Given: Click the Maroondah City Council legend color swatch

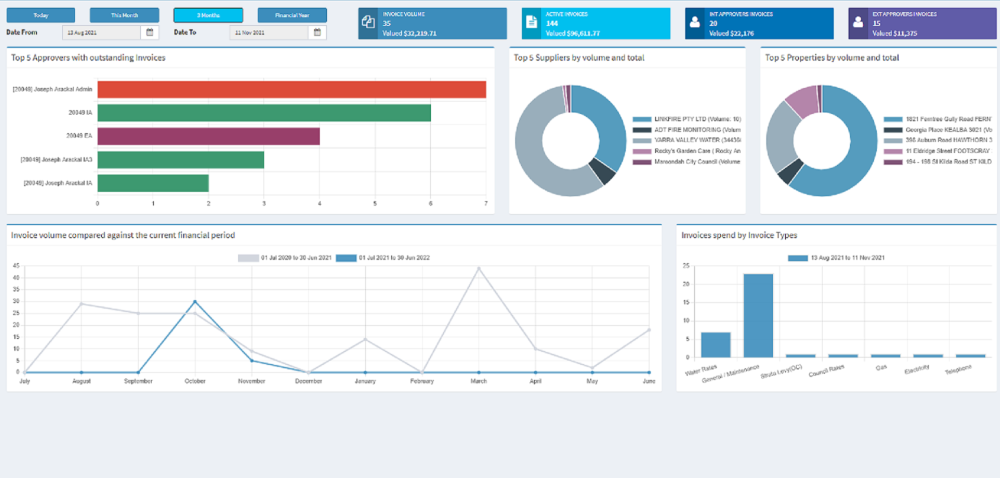Looking at the screenshot, I should 642,163.
